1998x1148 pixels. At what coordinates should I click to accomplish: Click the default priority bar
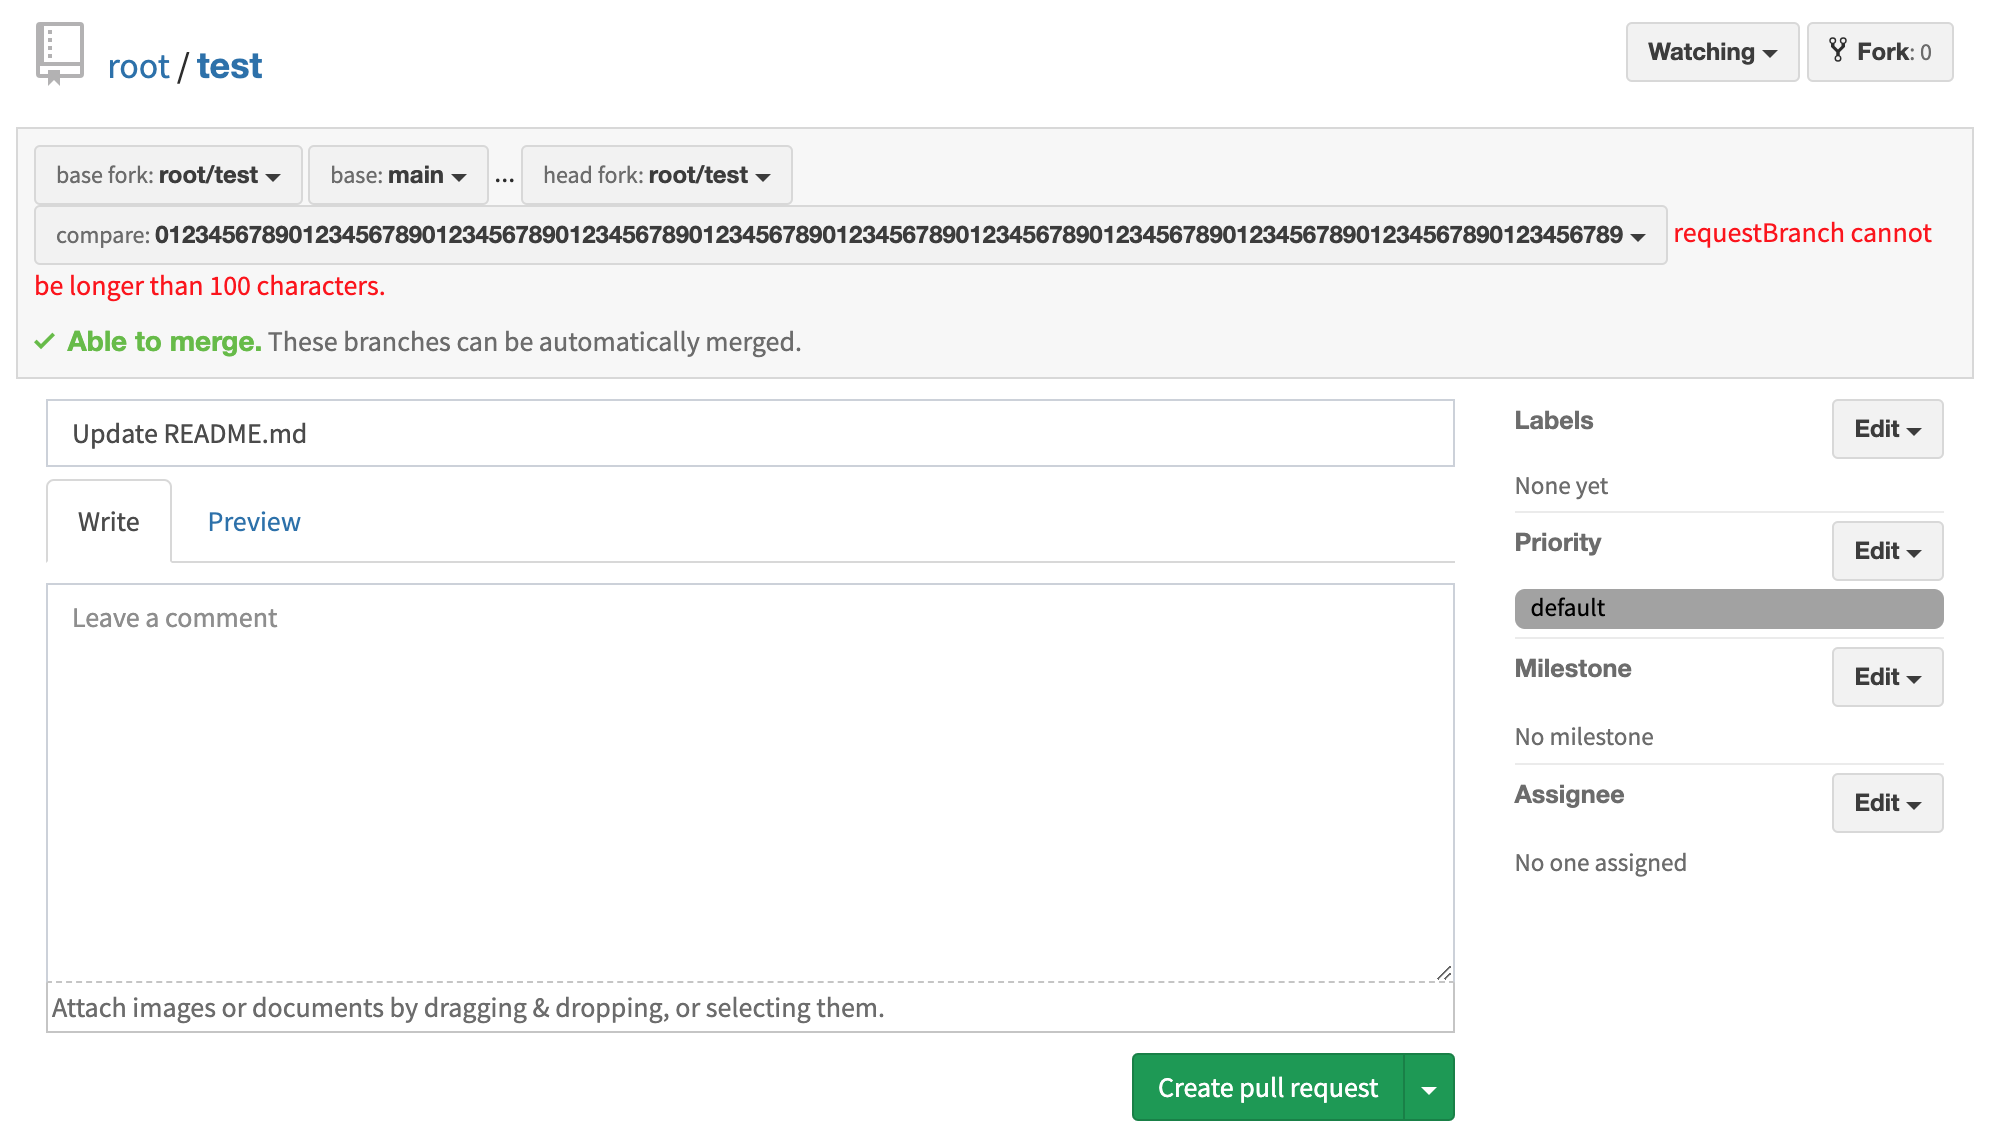tap(1729, 609)
